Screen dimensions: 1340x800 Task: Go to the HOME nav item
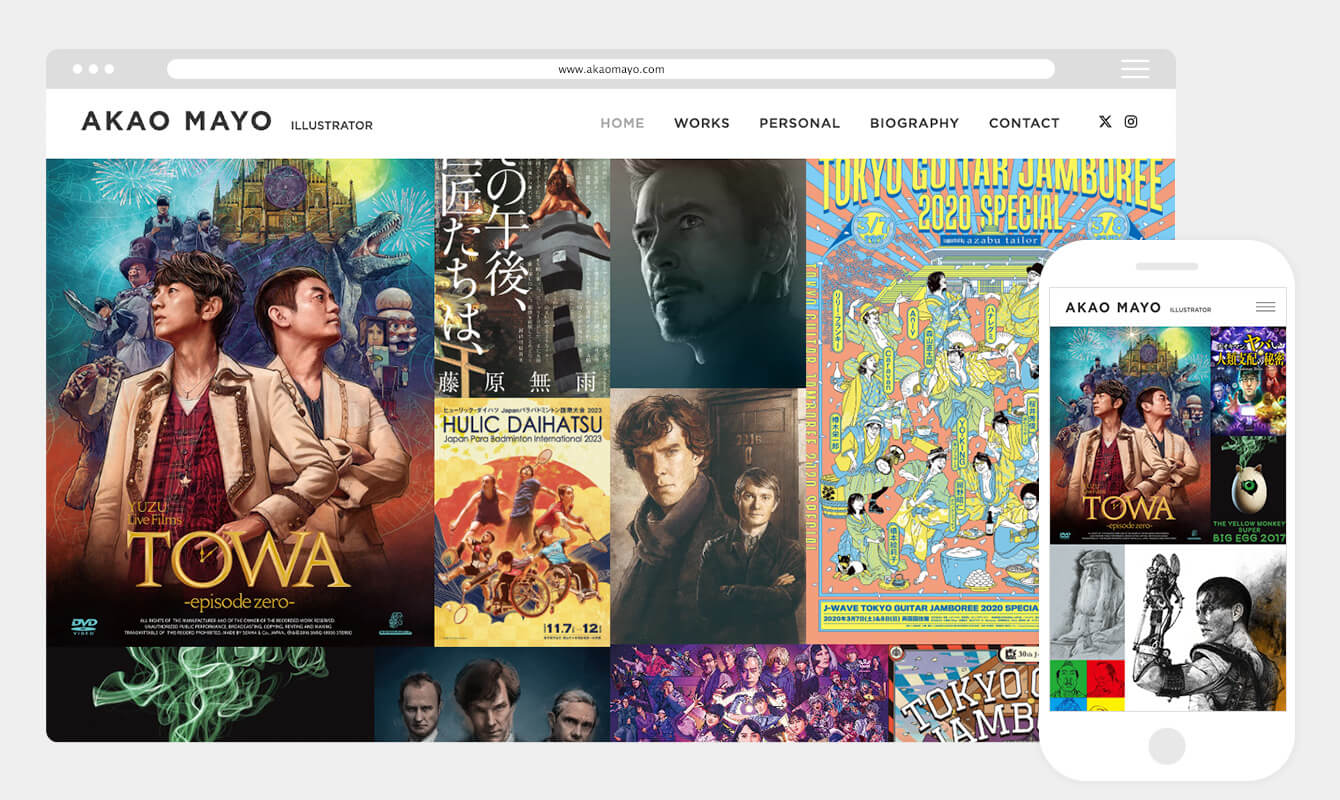[x=622, y=123]
